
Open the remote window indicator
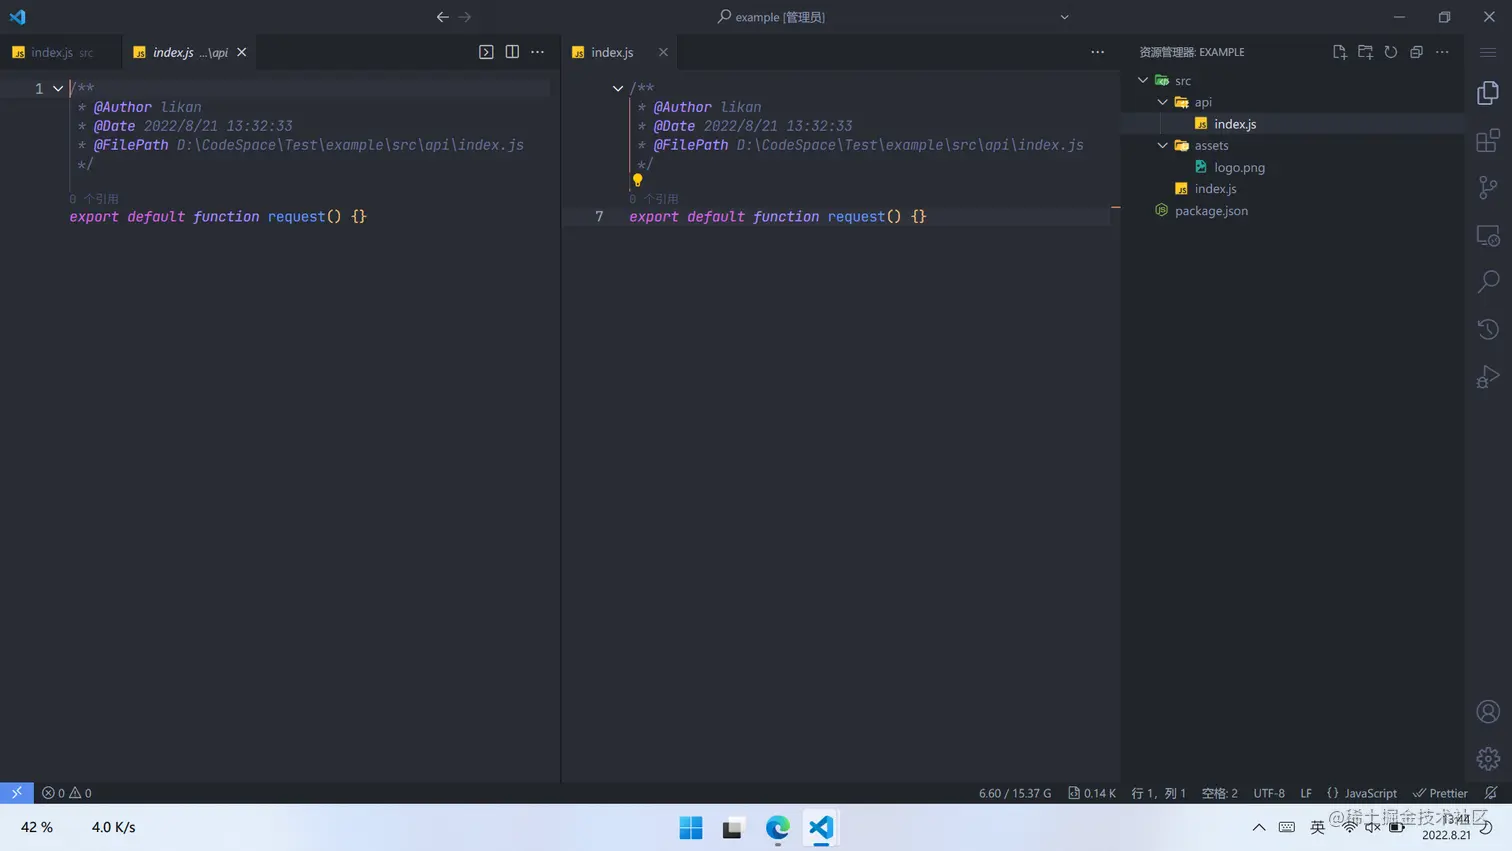pos(17,793)
